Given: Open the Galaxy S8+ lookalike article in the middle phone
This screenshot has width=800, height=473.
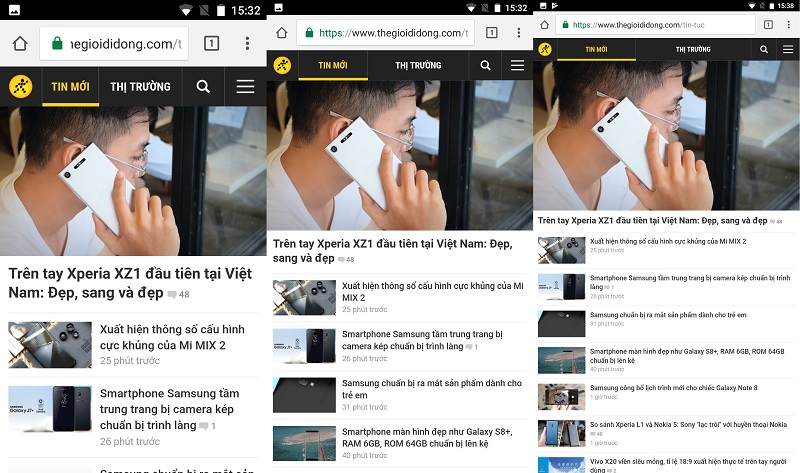Looking at the screenshot, I should point(428,437).
